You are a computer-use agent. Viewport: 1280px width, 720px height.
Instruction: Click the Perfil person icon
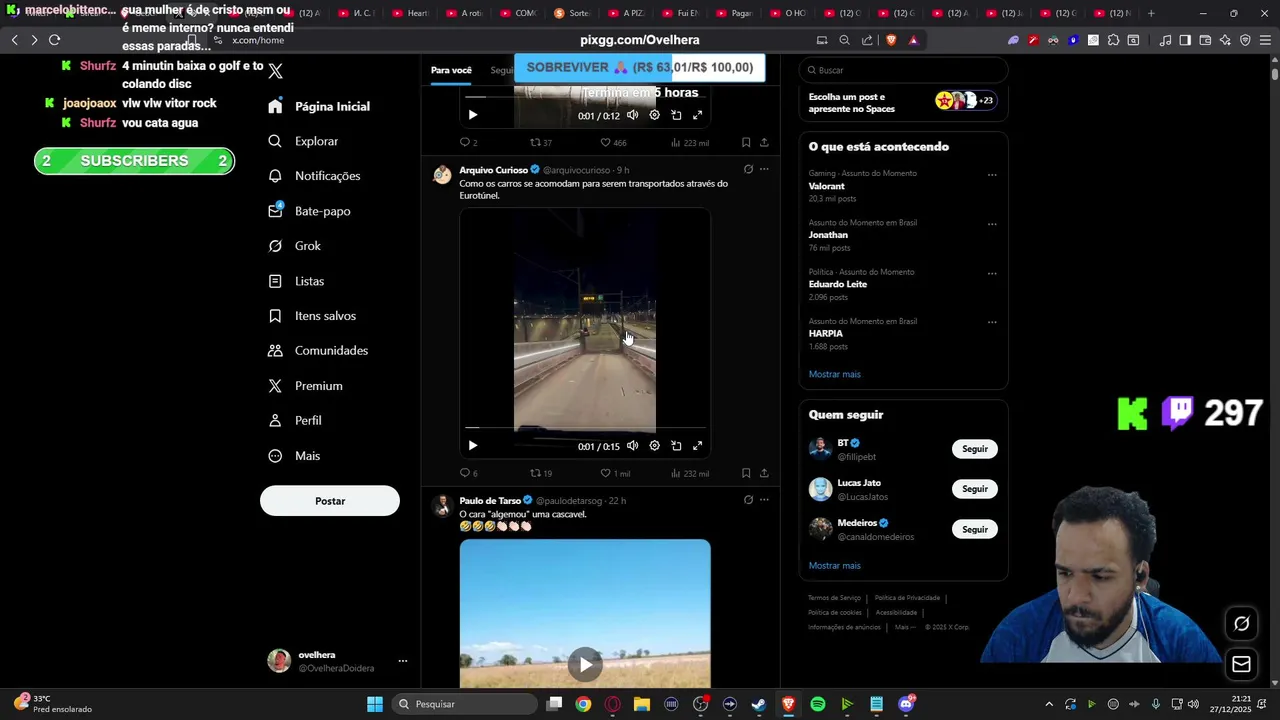(275, 421)
